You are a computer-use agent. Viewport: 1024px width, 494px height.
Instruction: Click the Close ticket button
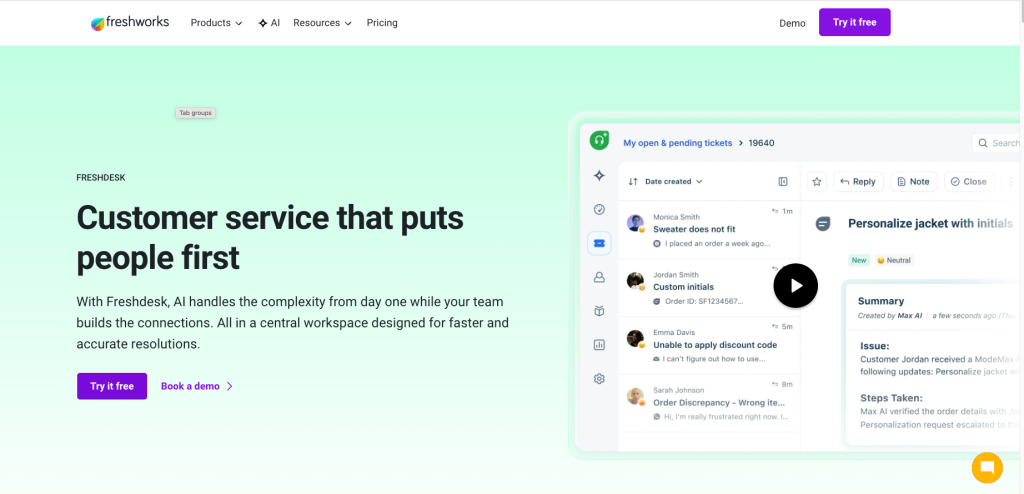969,182
